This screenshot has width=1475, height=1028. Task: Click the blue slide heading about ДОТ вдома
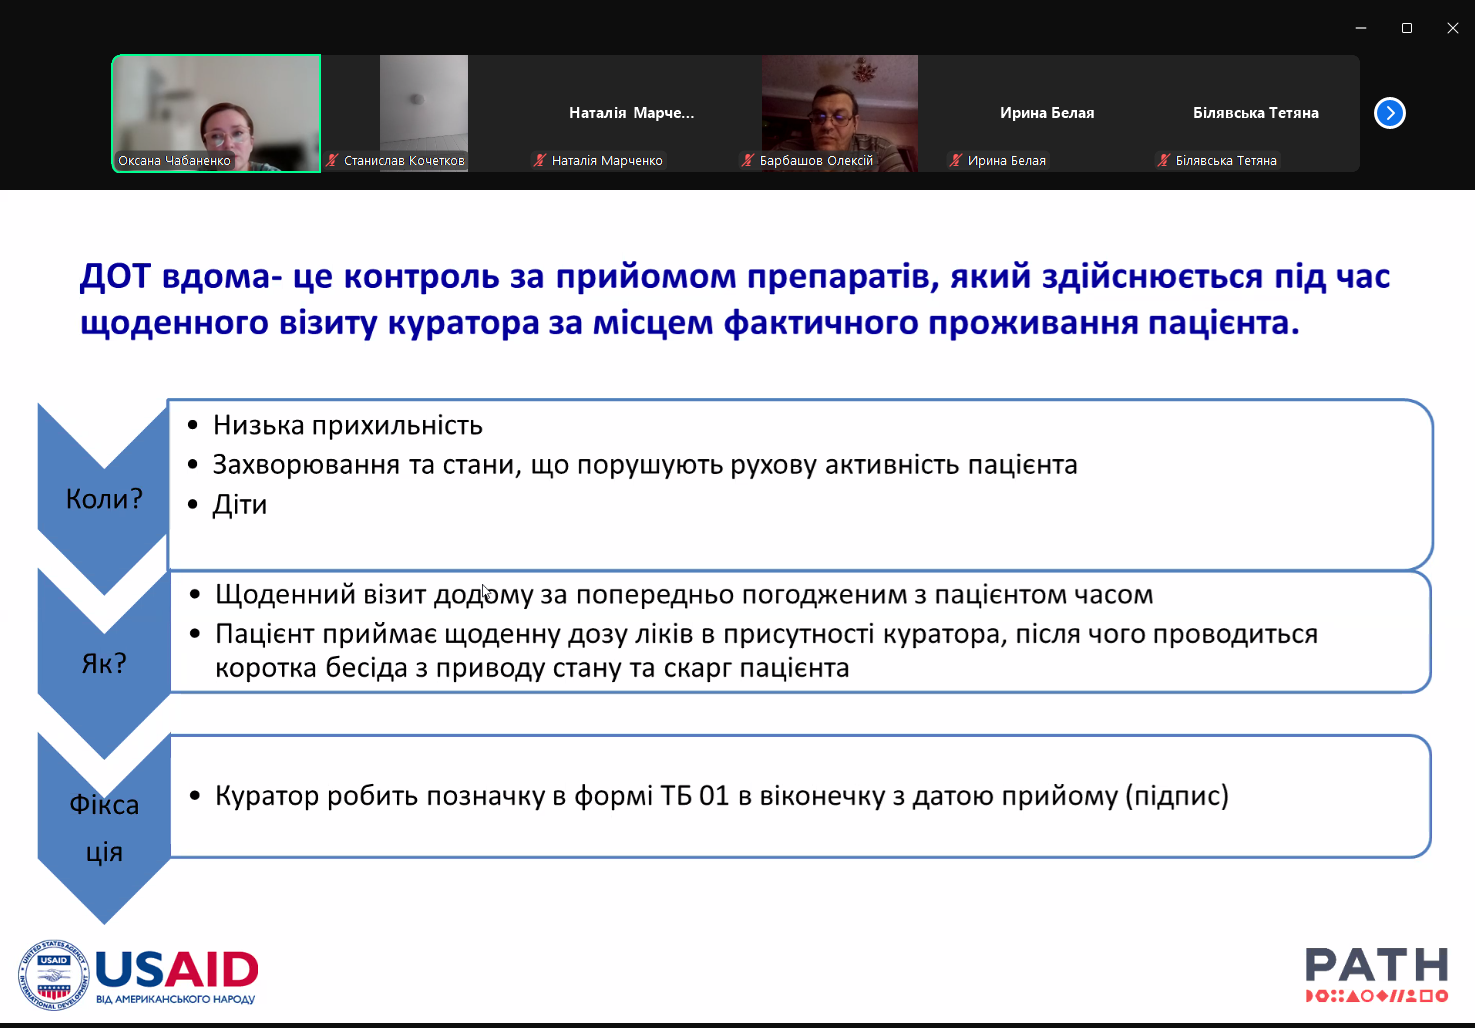click(x=735, y=299)
